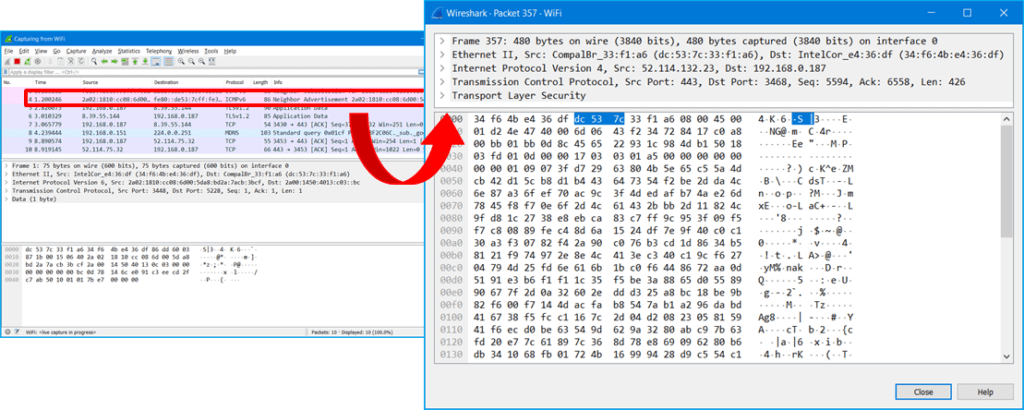The height and width of the screenshot is (410, 1024).
Task: Expand the TCP row with Src Port 443
Action: pos(442,82)
